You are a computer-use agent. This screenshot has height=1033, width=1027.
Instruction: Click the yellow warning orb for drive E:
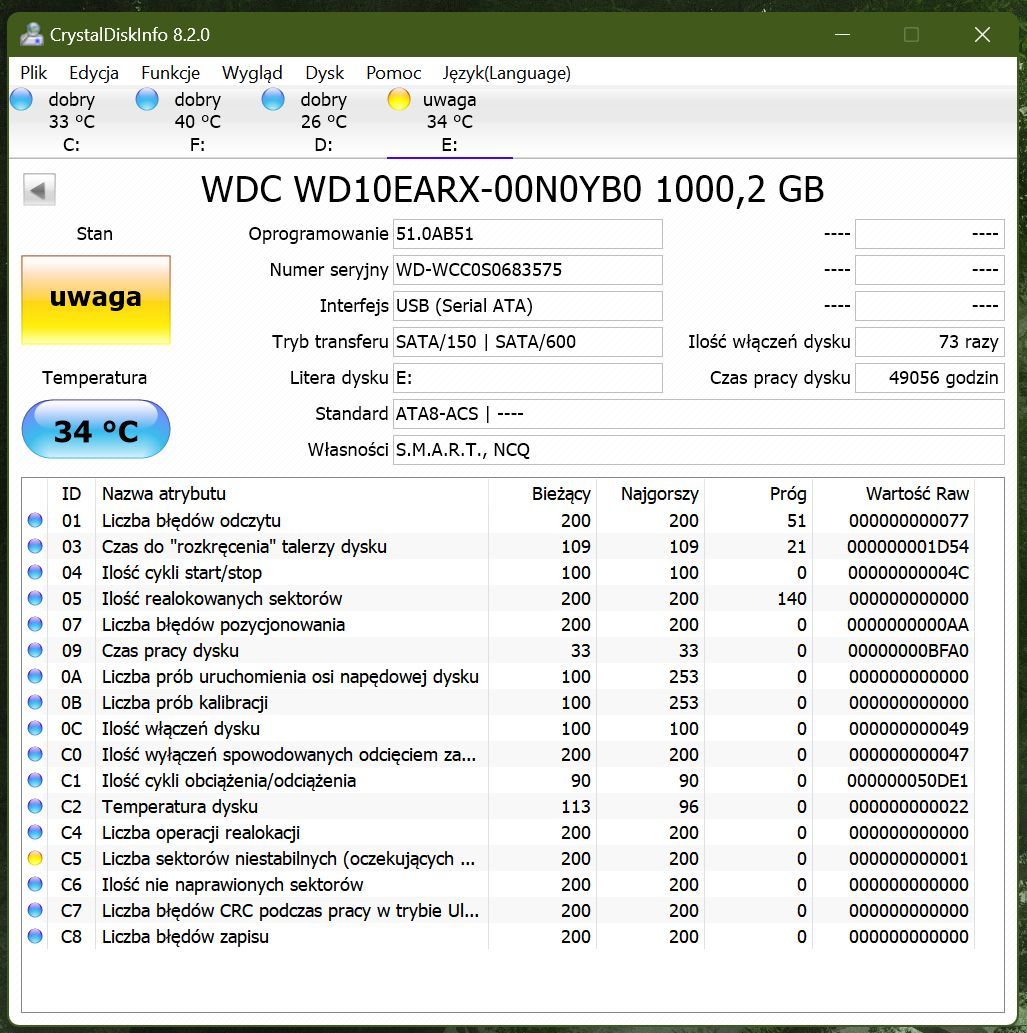click(x=399, y=99)
